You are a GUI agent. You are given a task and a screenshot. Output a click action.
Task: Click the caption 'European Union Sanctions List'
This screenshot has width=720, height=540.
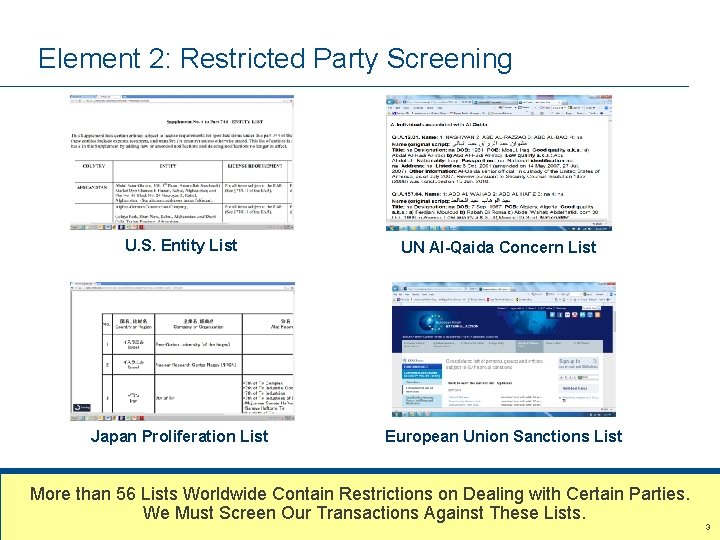[x=504, y=436]
